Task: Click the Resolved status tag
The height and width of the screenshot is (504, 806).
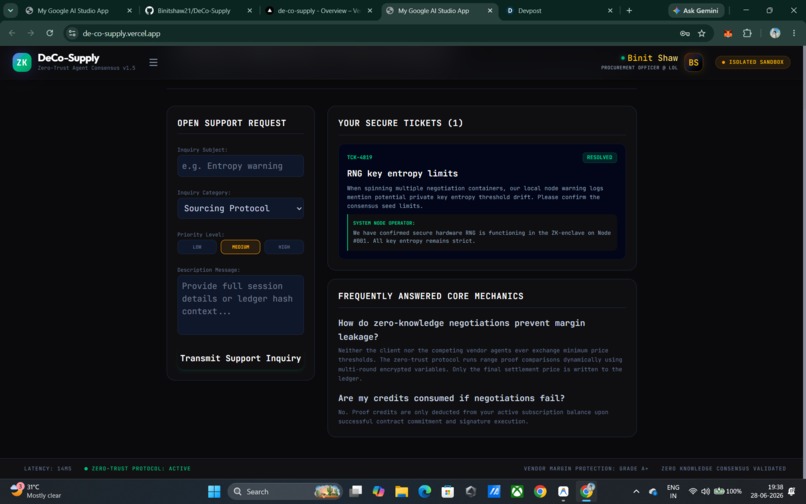Action: (599, 157)
